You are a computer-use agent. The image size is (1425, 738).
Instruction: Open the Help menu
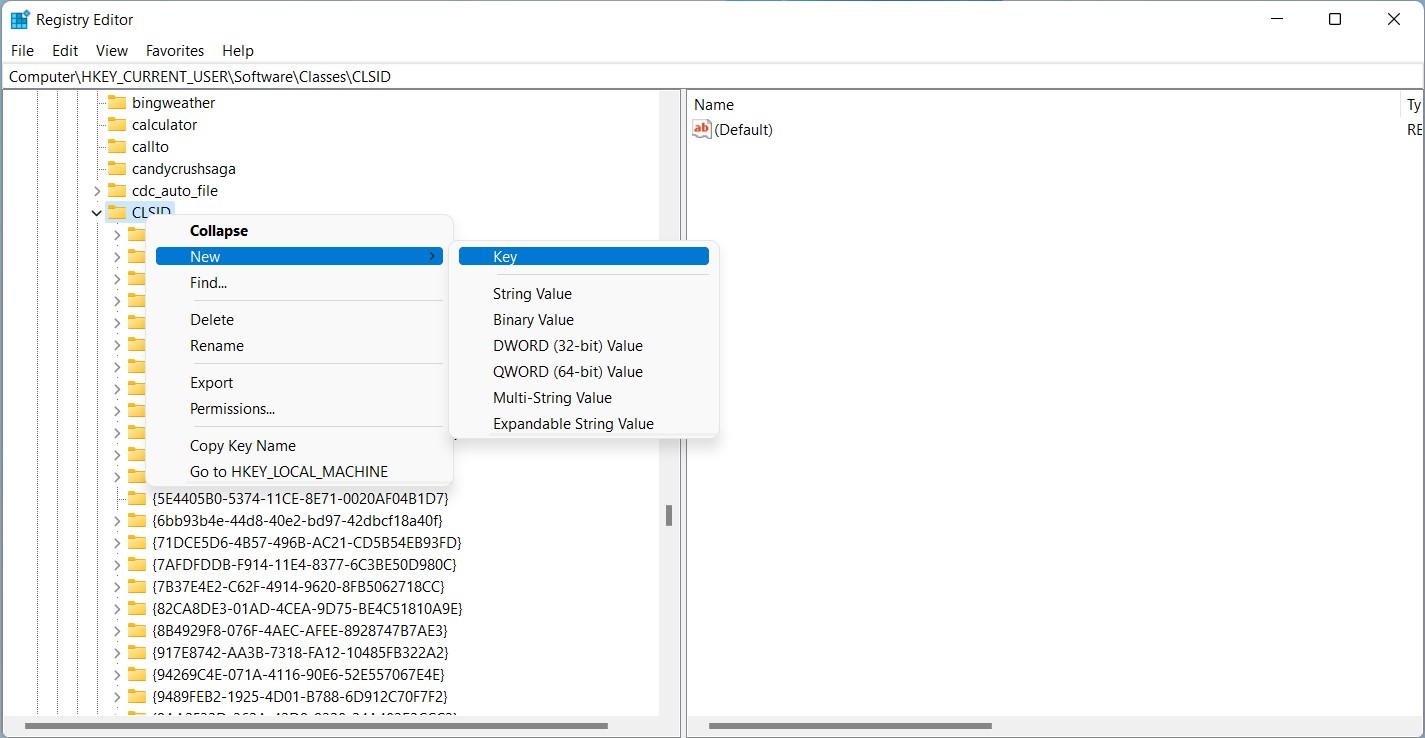238,51
